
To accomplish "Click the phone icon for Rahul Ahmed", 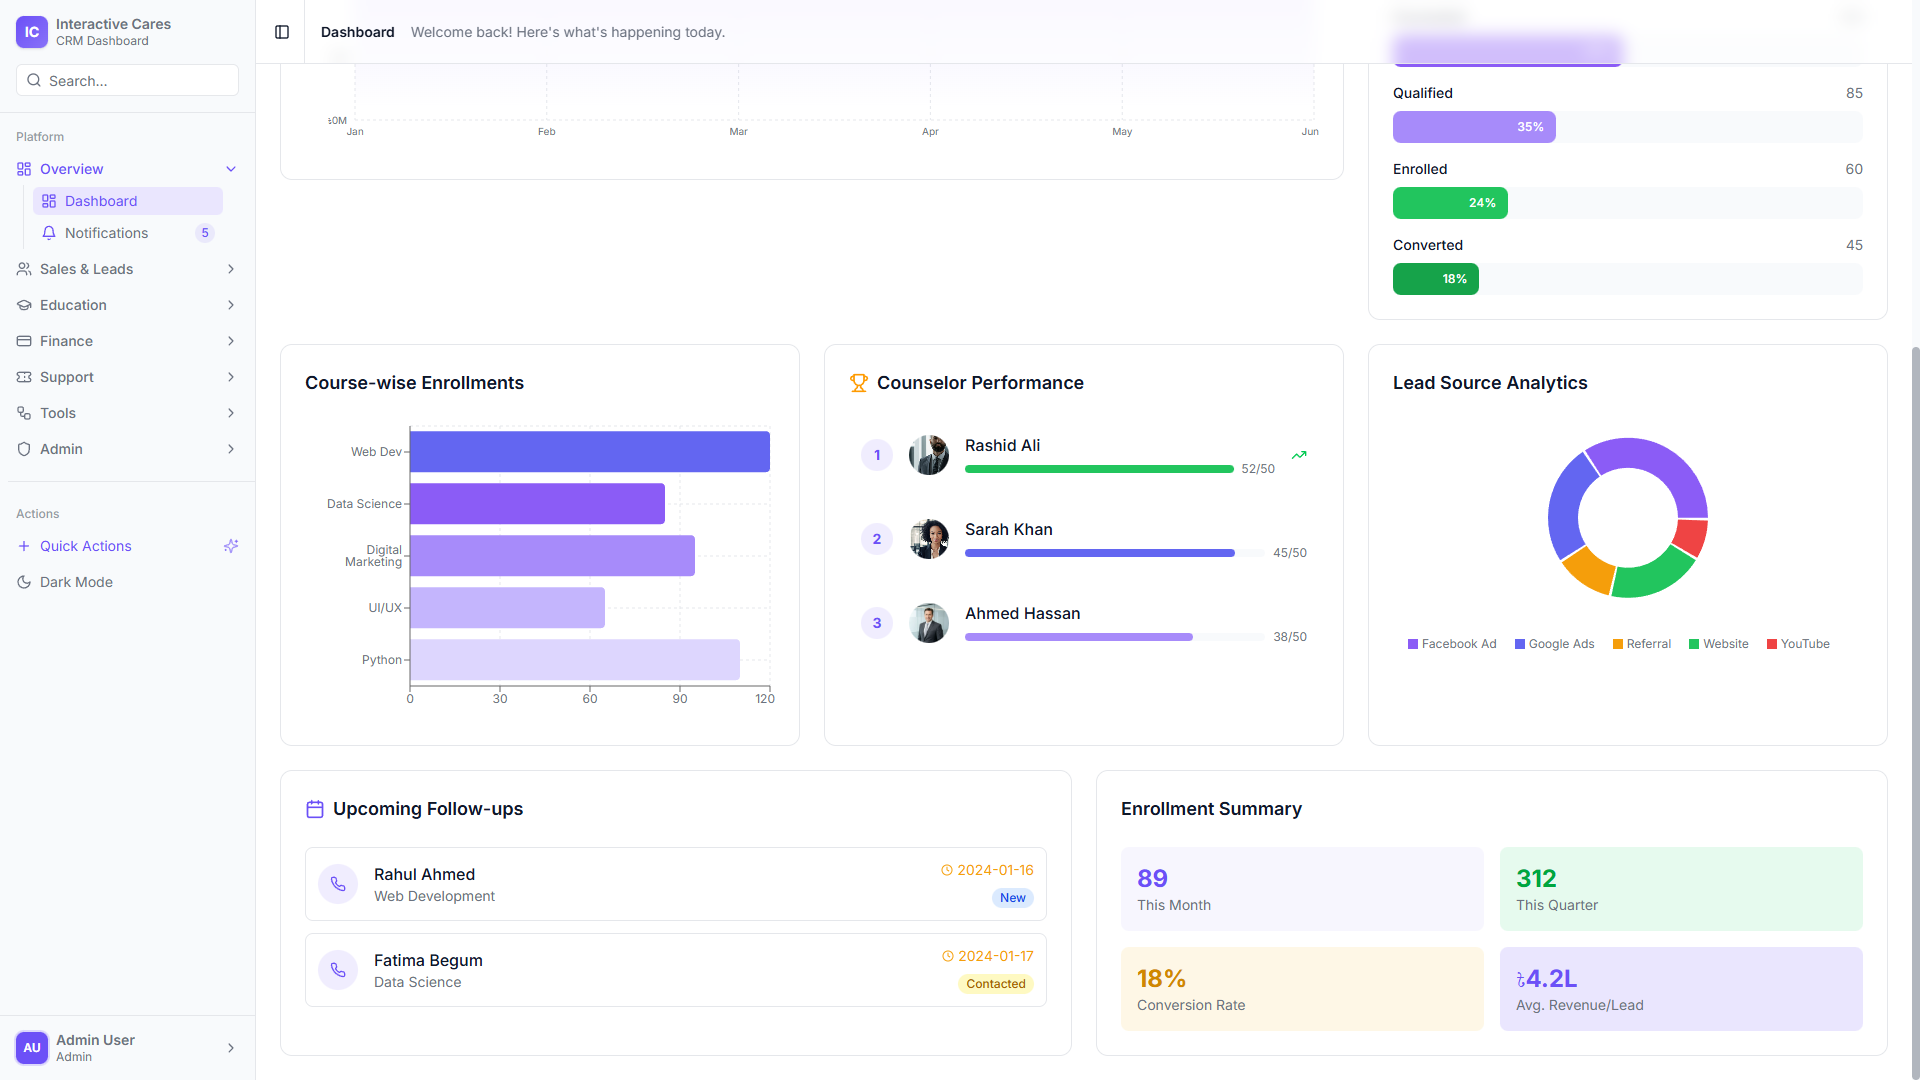I will click(x=338, y=884).
